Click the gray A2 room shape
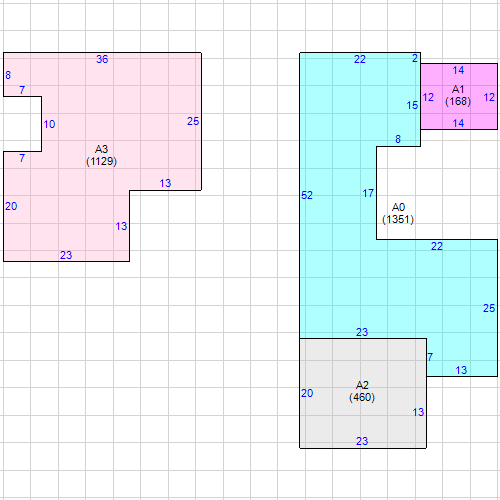500x500 pixels. pyautogui.click(x=363, y=393)
